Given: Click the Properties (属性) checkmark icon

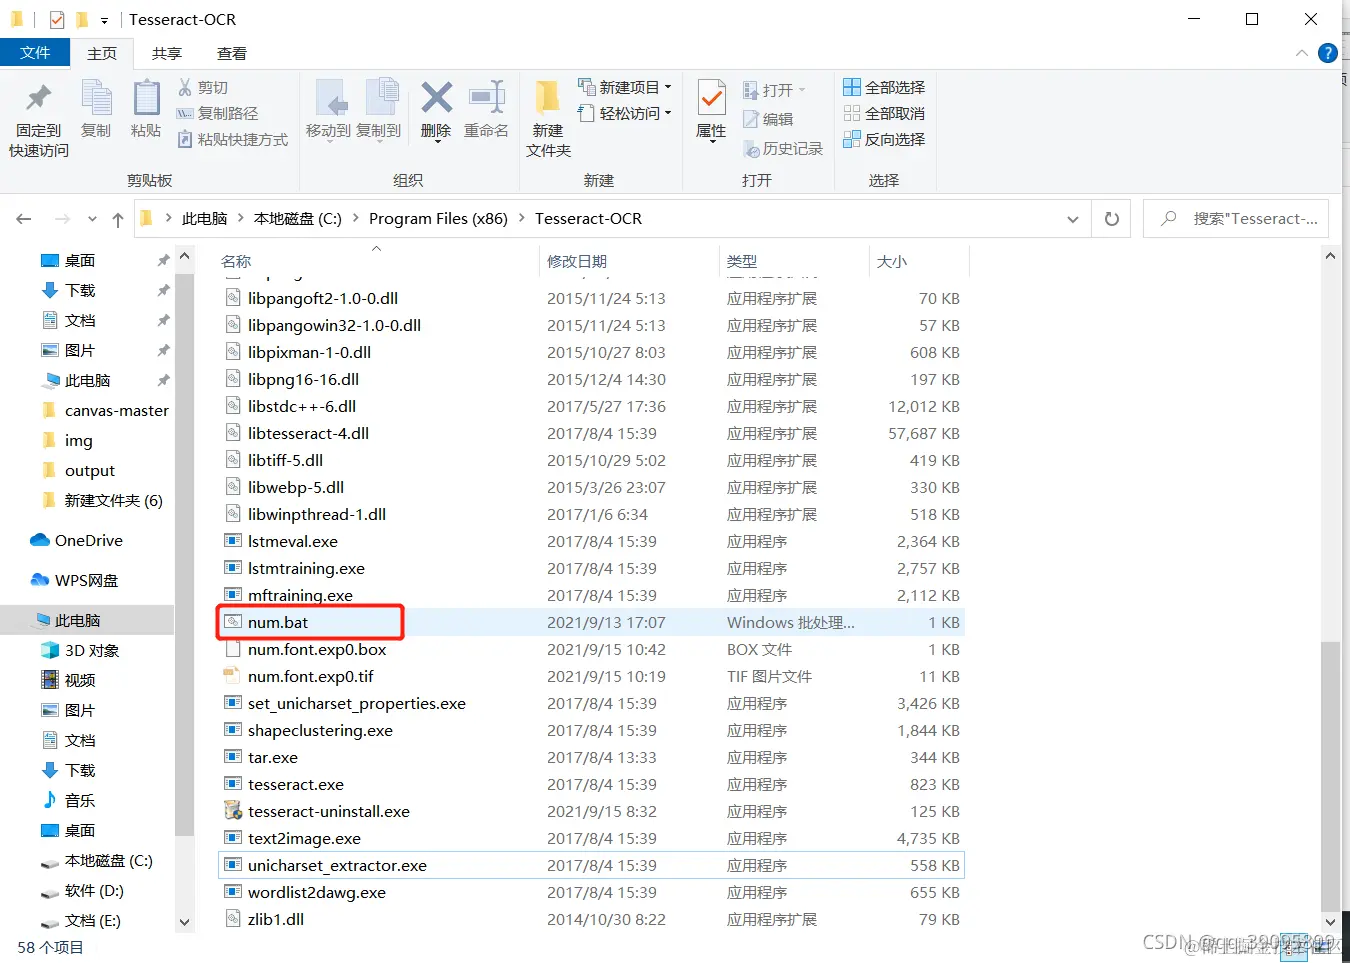Looking at the screenshot, I should point(711,98).
